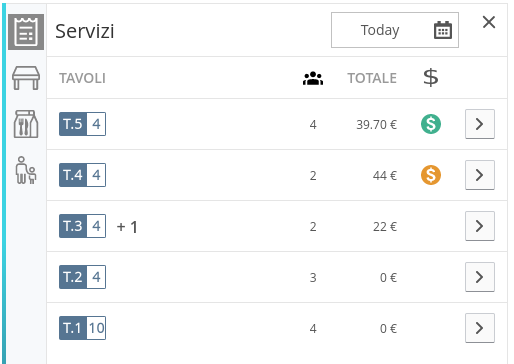
Task: Select the takeaway food bag icon
Action: point(26,124)
